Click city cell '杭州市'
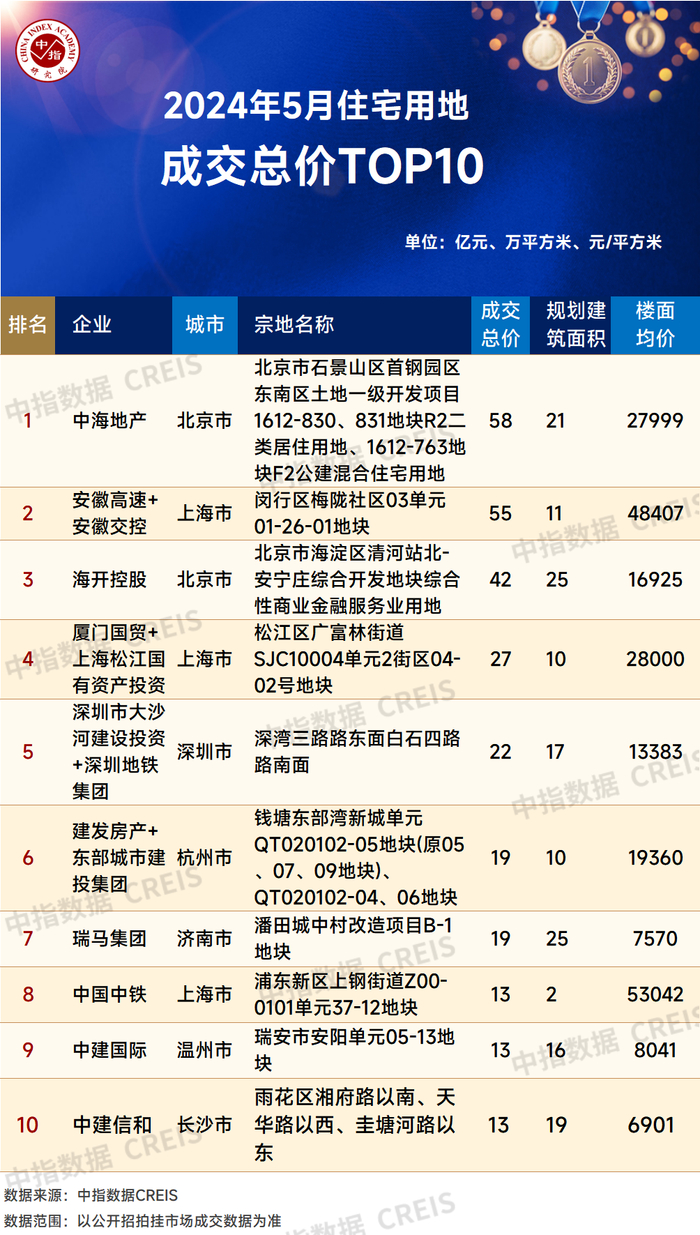The height and width of the screenshot is (1235, 700). tap(205, 858)
